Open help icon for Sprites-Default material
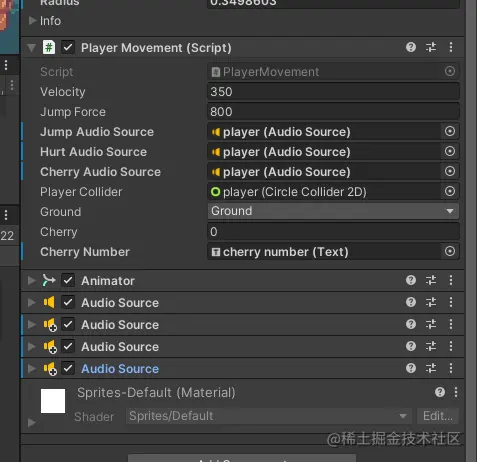Viewport: 477px width, 462px height. 440,392
